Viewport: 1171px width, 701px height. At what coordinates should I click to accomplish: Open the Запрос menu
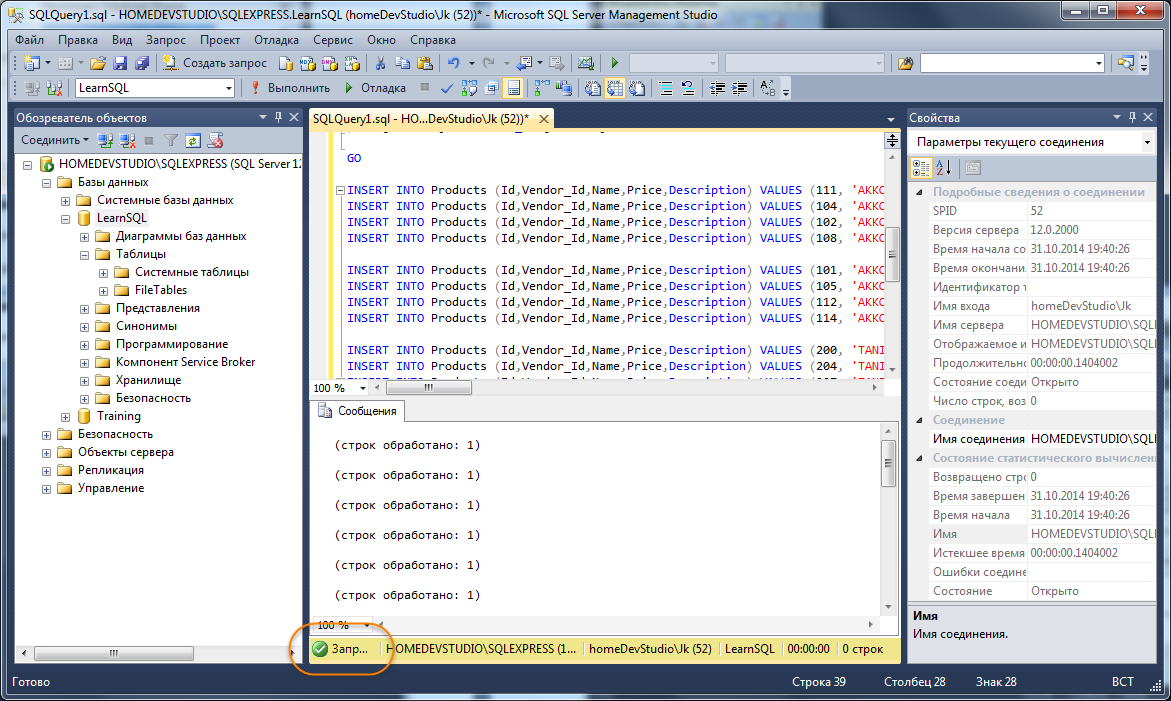[166, 40]
